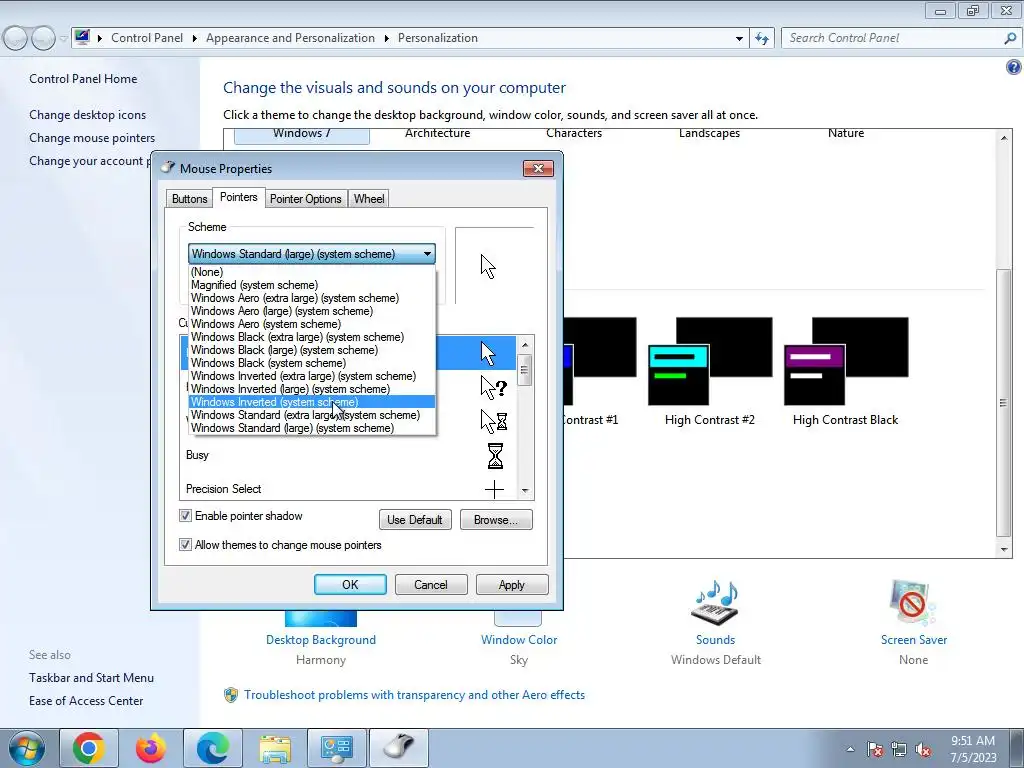This screenshot has height=768, width=1024.
Task: Open the Window Color link
Action: click(x=519, y=640)
